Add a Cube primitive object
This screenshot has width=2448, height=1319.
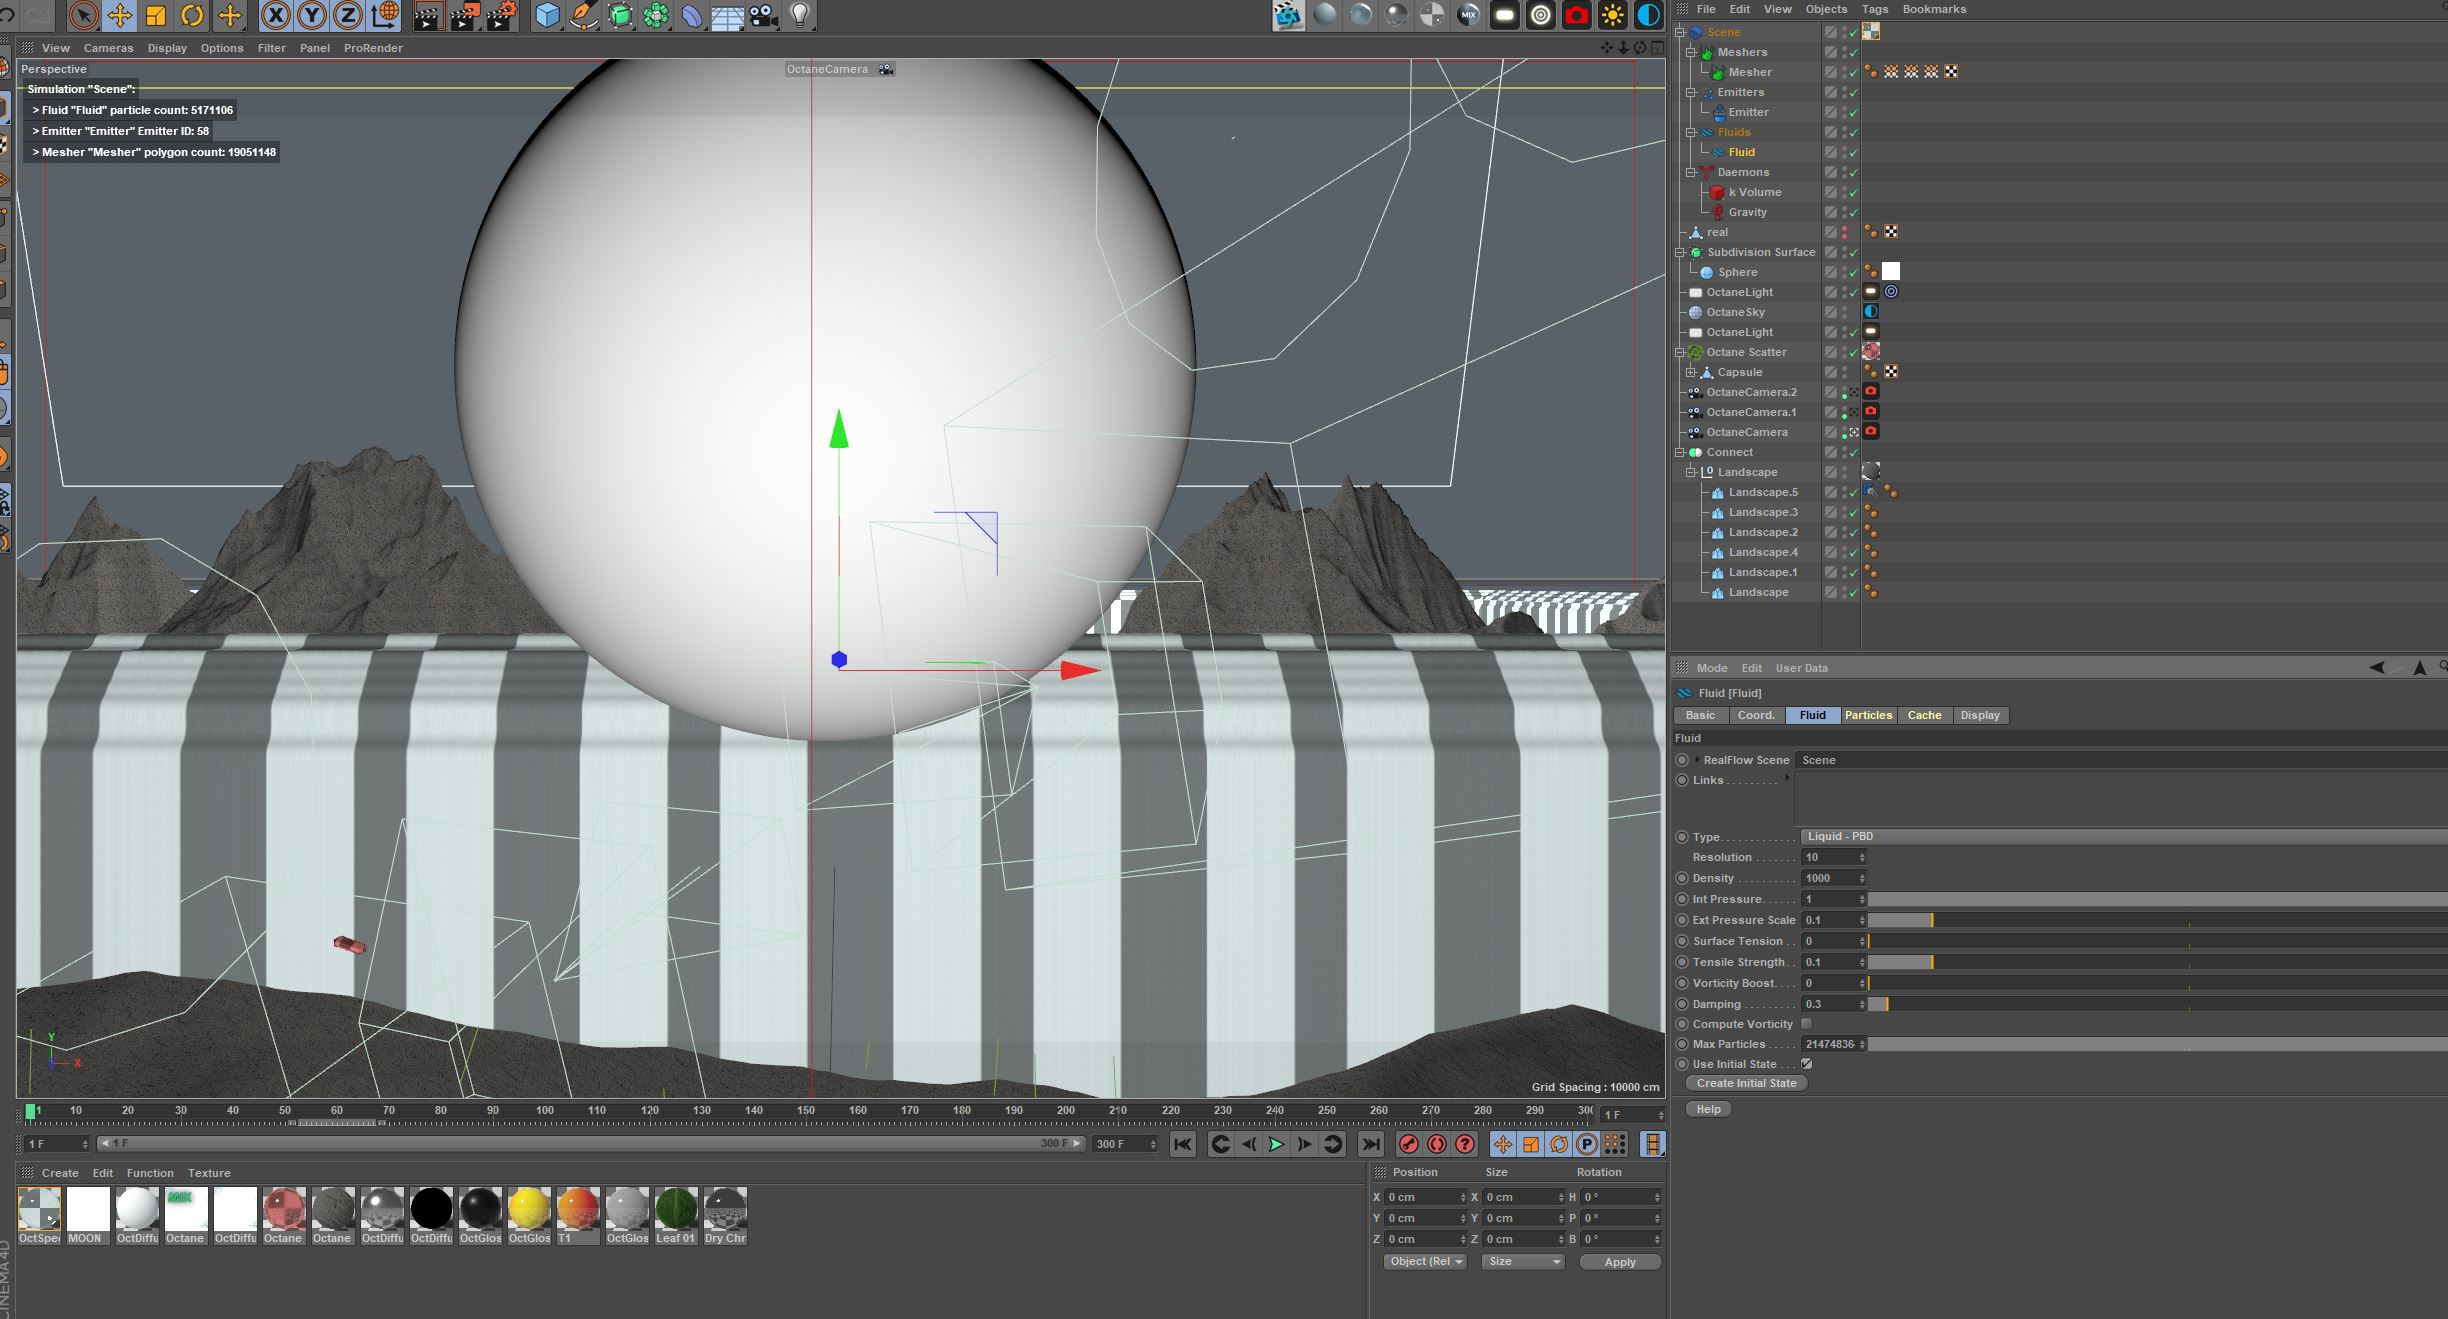tap(547, 15)
